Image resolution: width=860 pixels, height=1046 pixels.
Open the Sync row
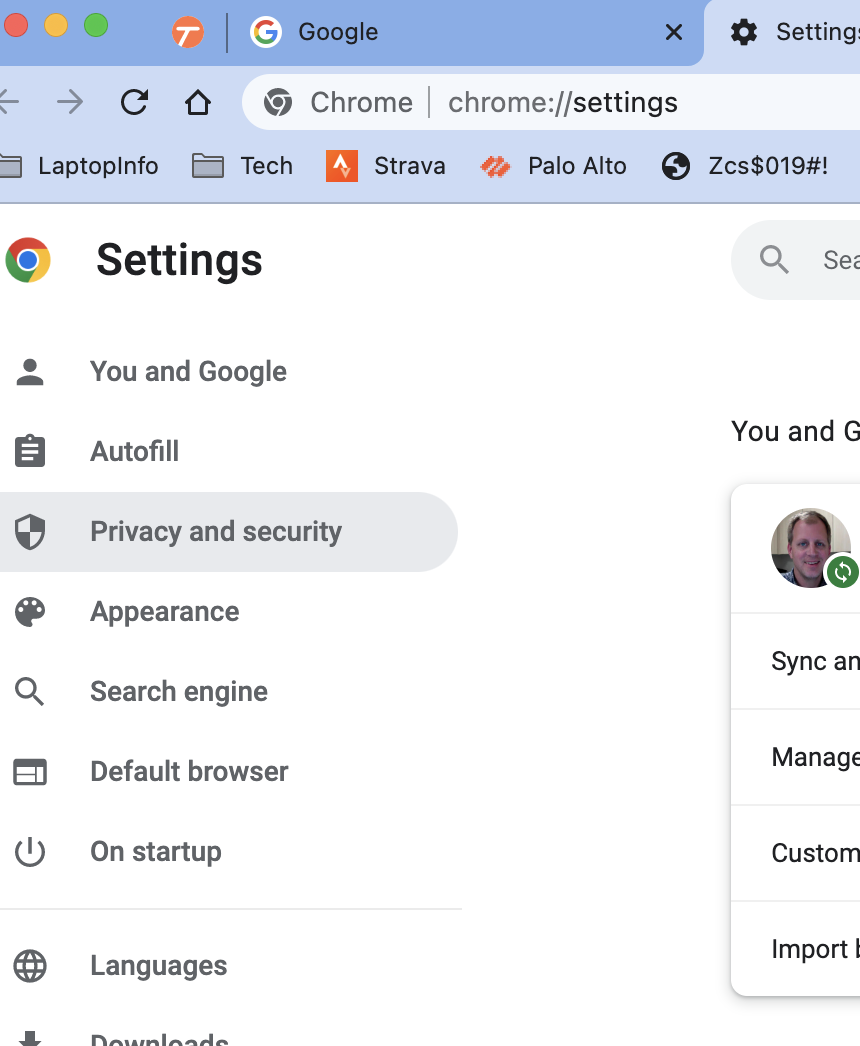(795, 661)
